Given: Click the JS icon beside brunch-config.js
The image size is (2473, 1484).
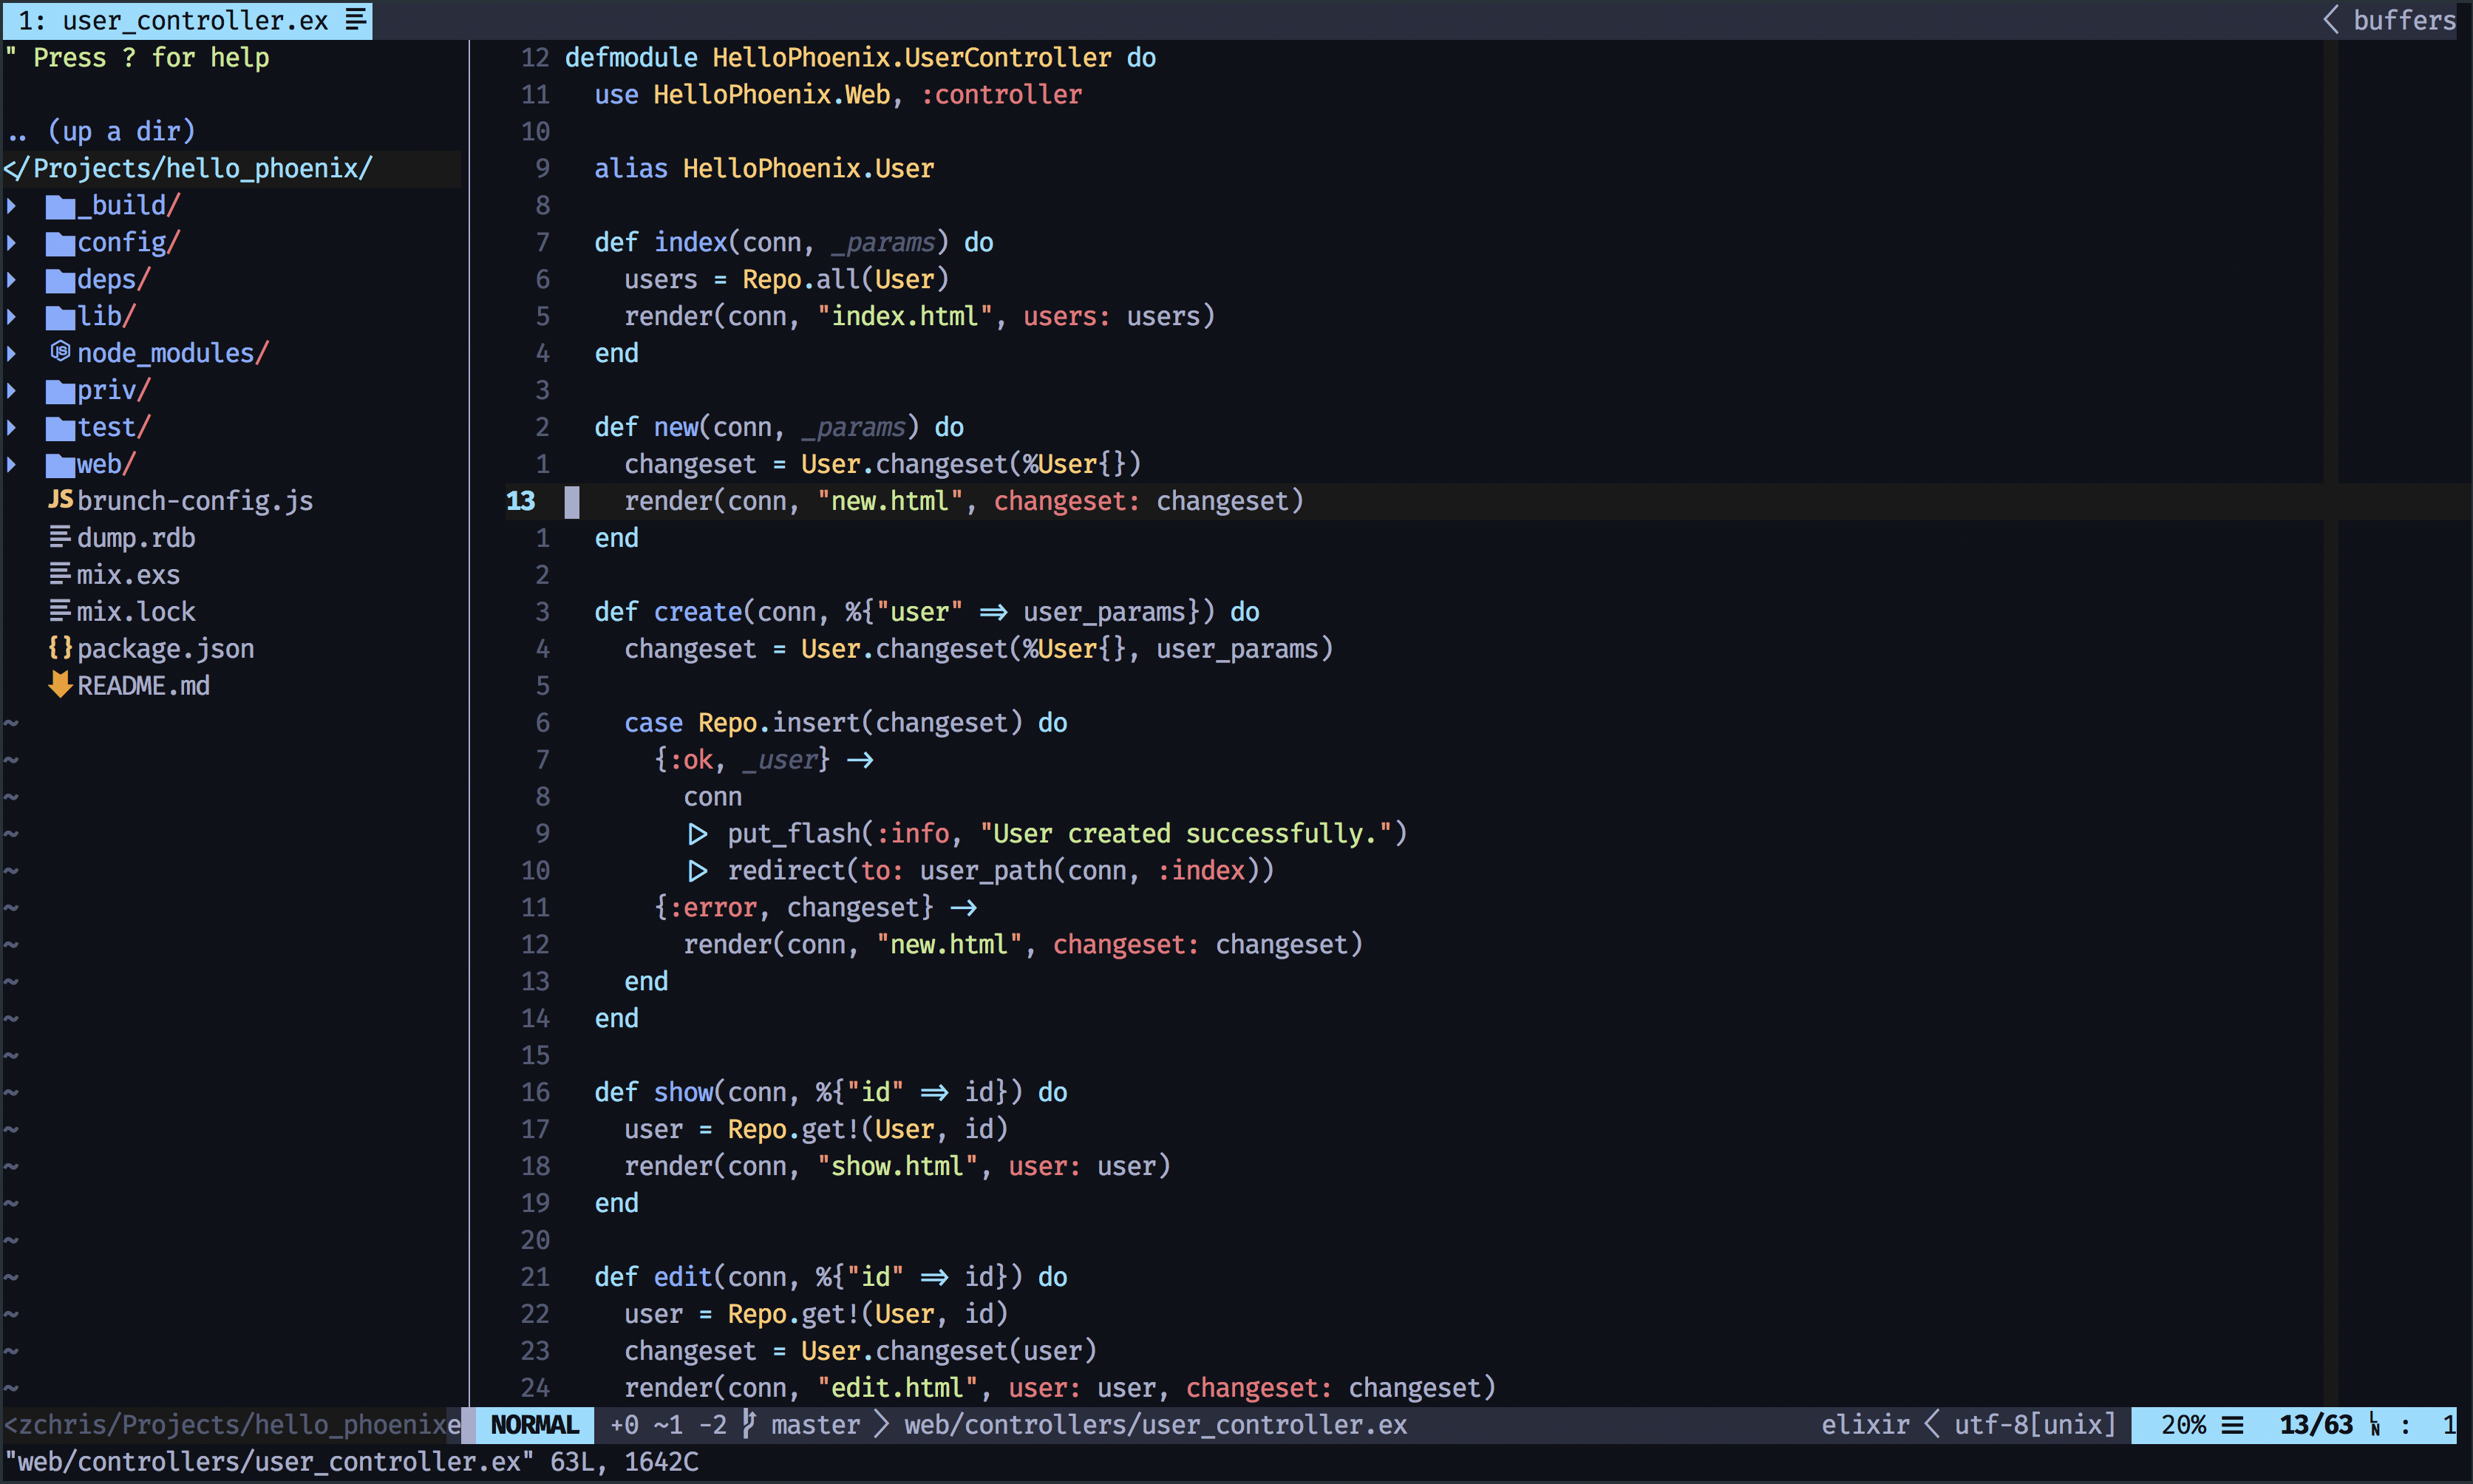Looking at the screenshot, I should point(61,500).
